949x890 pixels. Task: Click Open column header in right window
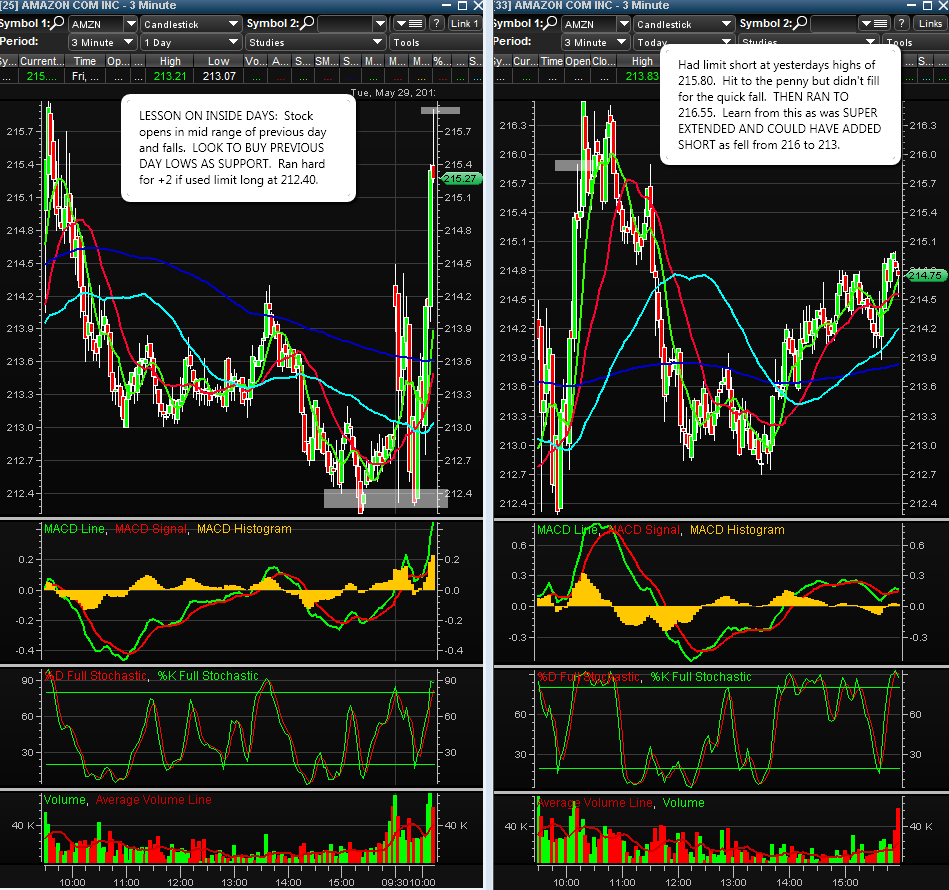tap(577, 61)
